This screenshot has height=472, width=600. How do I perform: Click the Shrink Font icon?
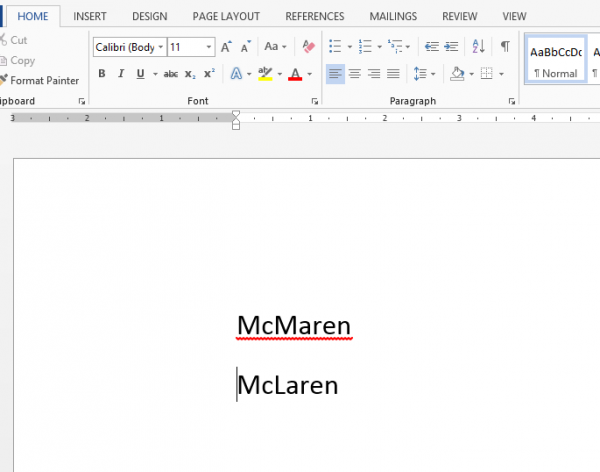click(x=245, y=47)
